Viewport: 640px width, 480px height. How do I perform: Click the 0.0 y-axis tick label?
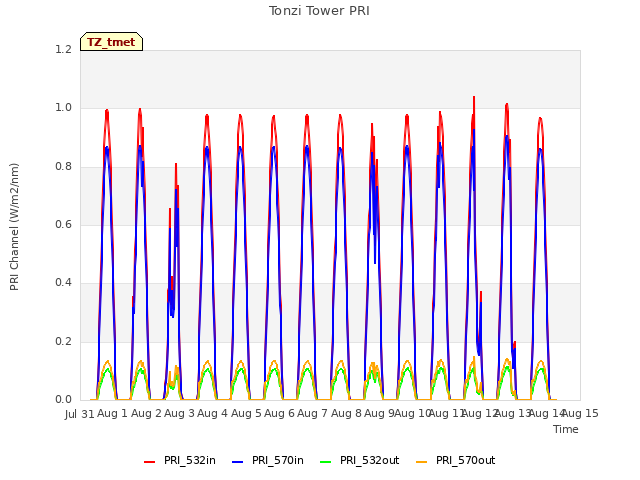64,400
